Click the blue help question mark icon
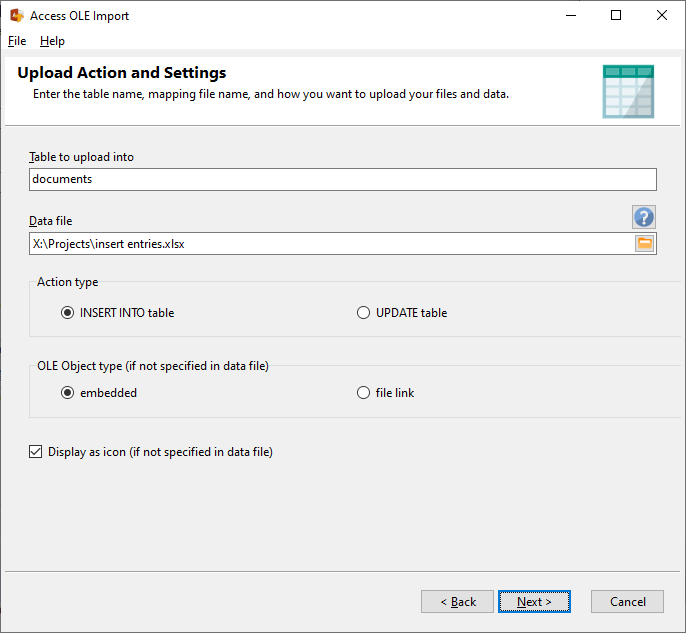Image resolution: width=686 pixels, height=633 pixels. point(643,217)
